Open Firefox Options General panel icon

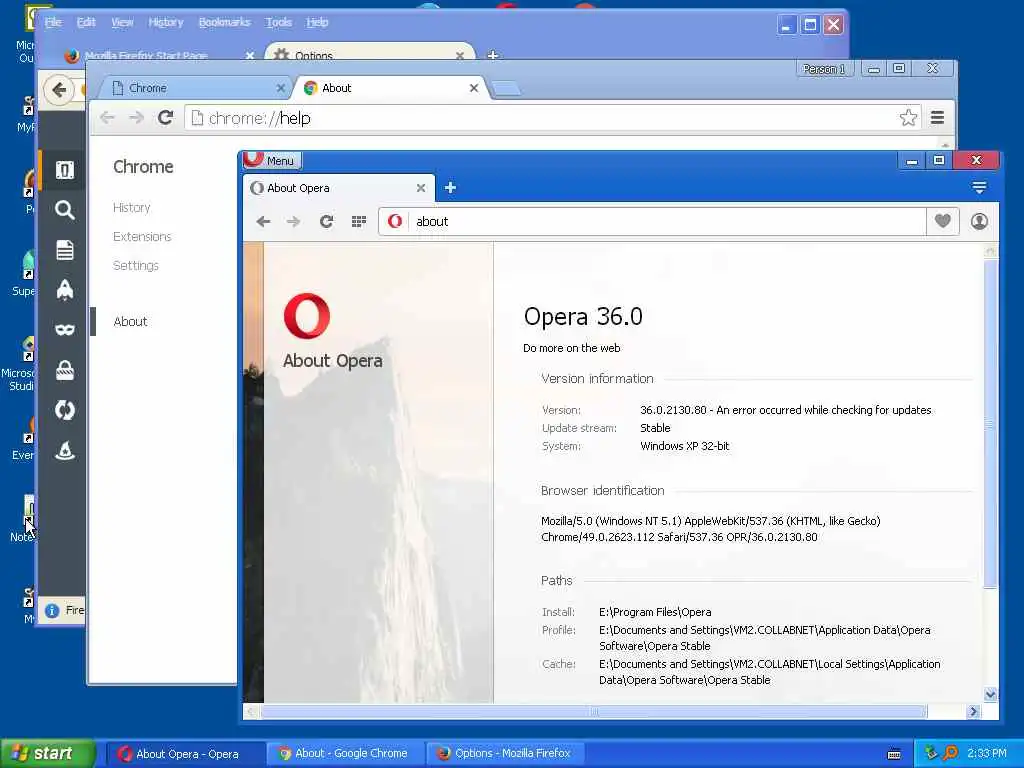(64, 170)
